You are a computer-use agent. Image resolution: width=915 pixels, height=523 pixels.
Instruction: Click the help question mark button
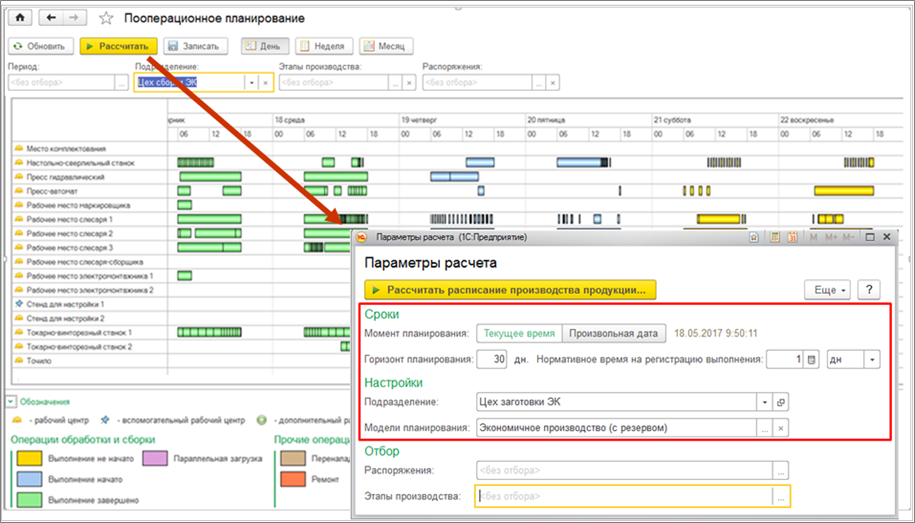pyautogui.click(x=870, y=289)
